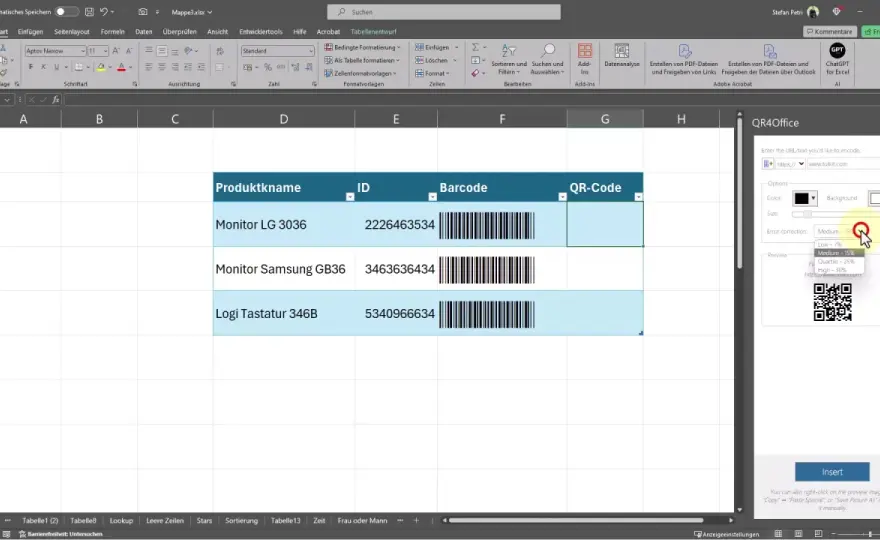This screenshot has height=540, width=880.
Task: Open filter dropdown for QR-Code column
Action: [x=638, y=196]
